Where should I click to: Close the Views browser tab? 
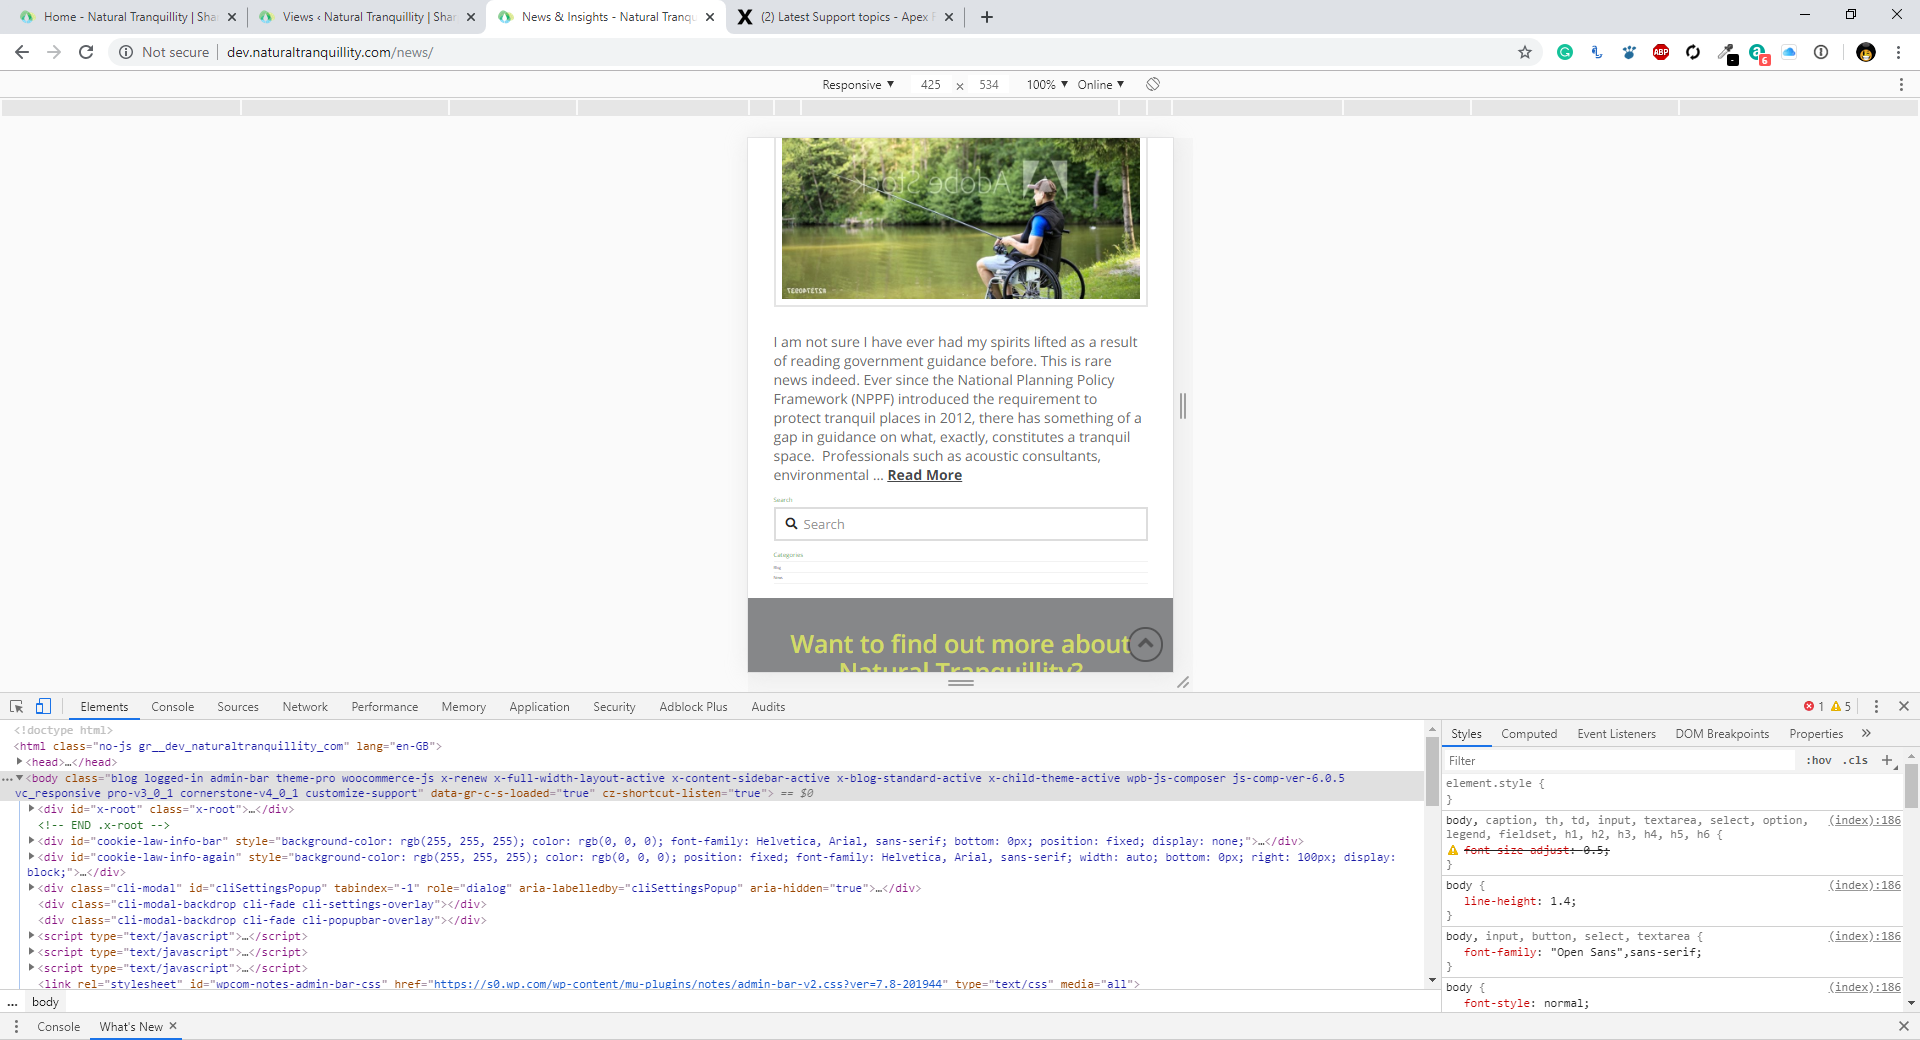click(471, 17)
